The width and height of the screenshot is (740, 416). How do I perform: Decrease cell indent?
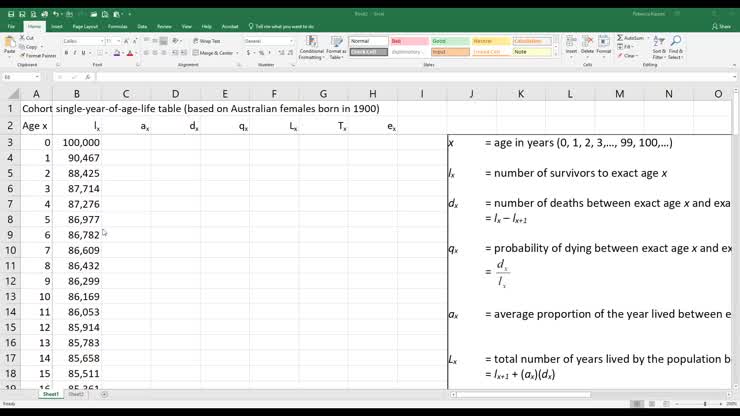pos(175,53)
